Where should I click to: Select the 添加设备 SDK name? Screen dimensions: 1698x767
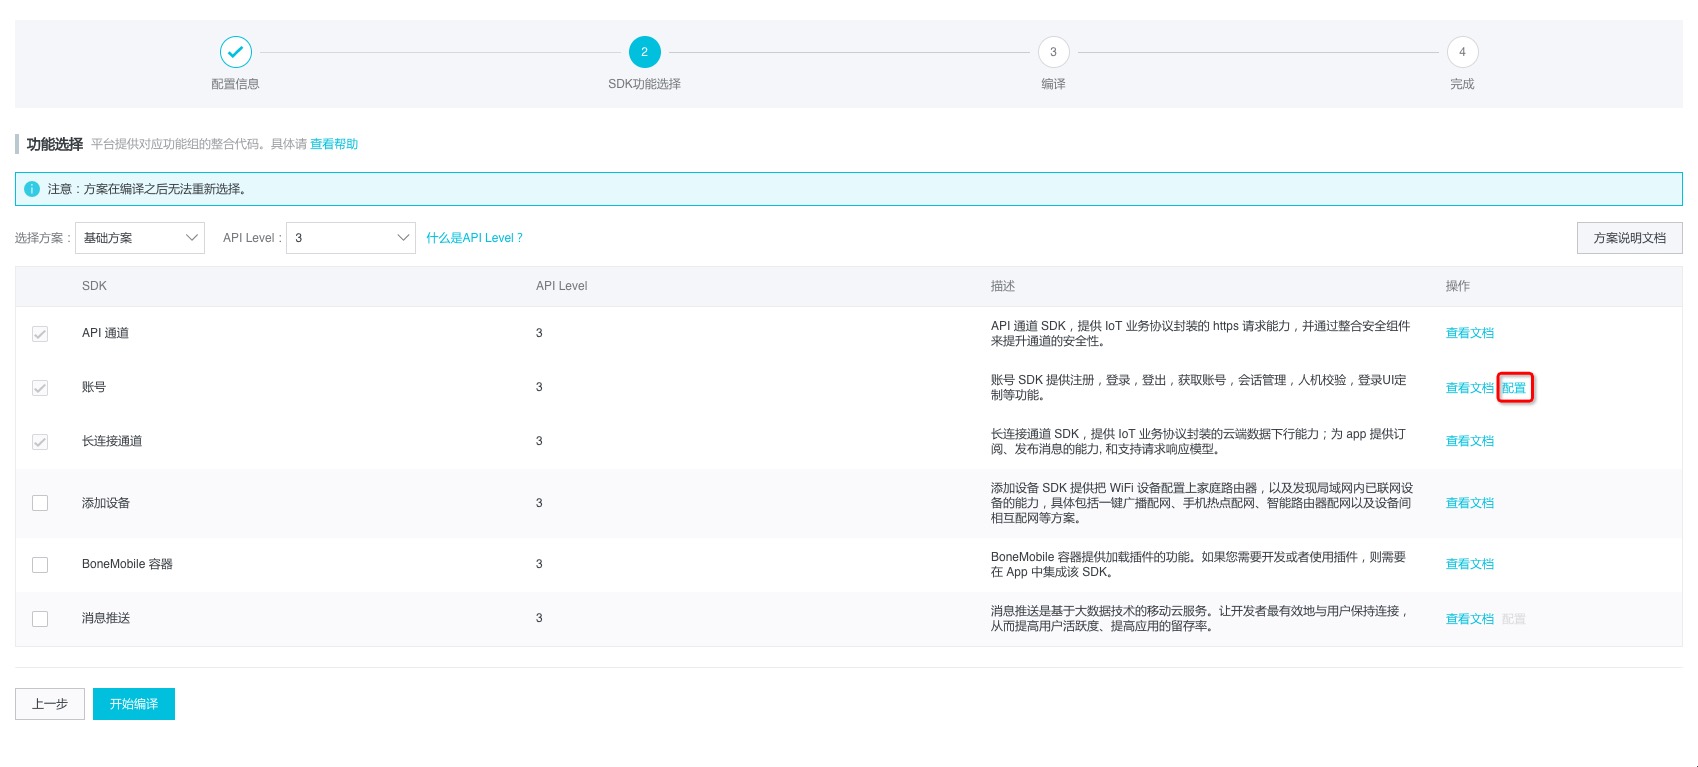[x=106, y=503]
